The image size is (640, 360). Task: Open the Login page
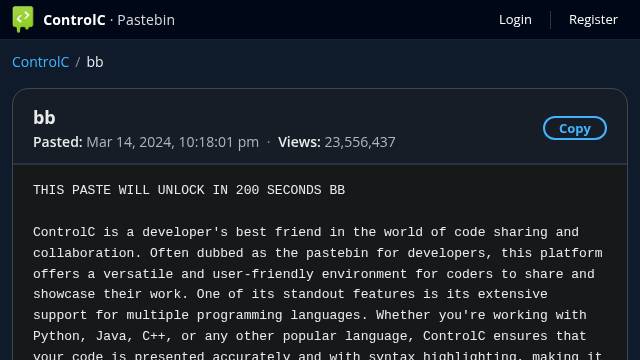coord(515,20)
